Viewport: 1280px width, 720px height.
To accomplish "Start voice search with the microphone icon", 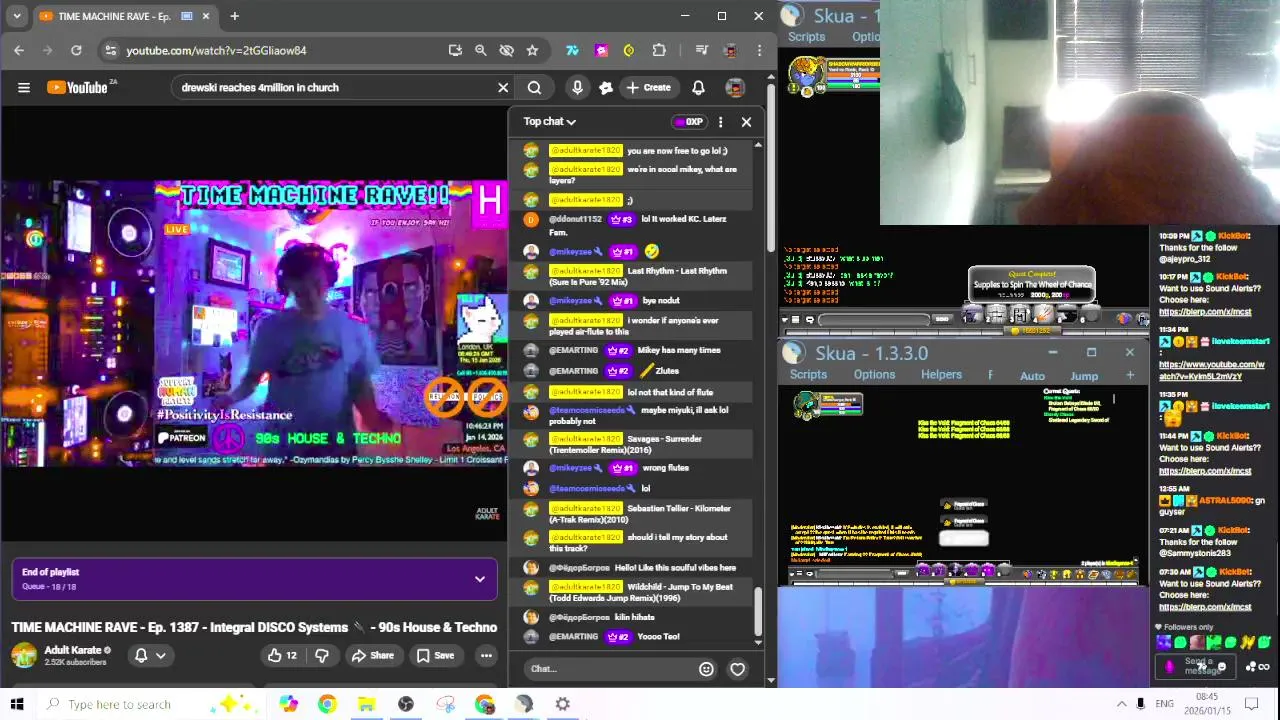I will click(x=577, y=88).
